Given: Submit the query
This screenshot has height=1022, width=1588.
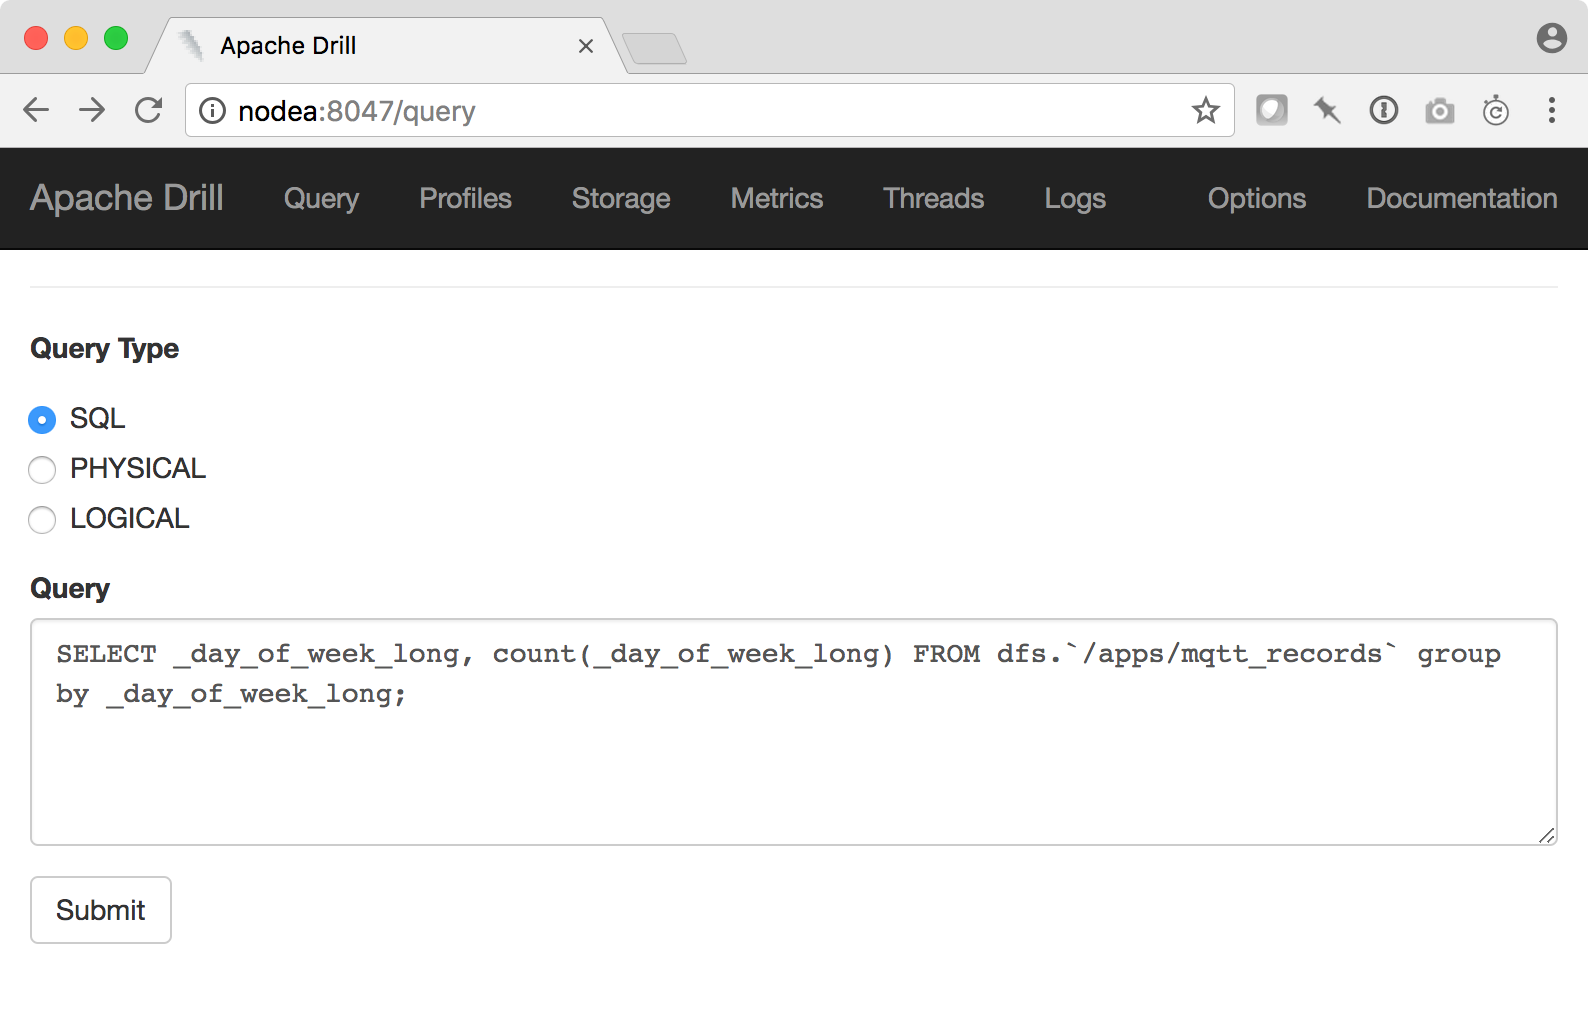Looking at the screenshot, I should 101,910.
